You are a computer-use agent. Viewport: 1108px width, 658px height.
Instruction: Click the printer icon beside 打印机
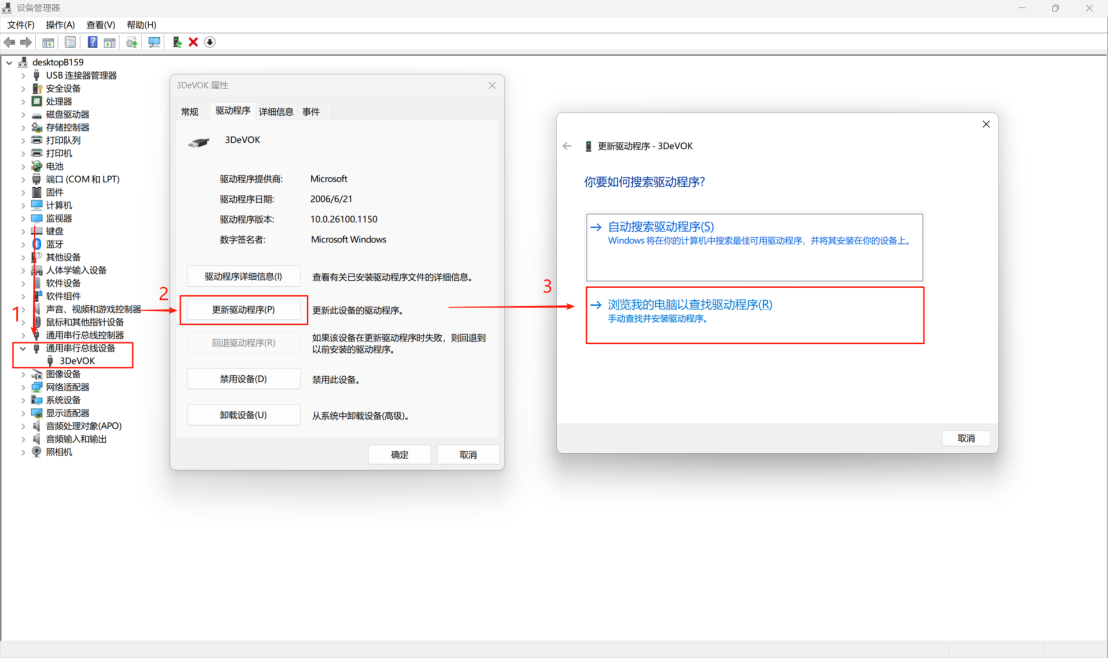click(37, 153)
